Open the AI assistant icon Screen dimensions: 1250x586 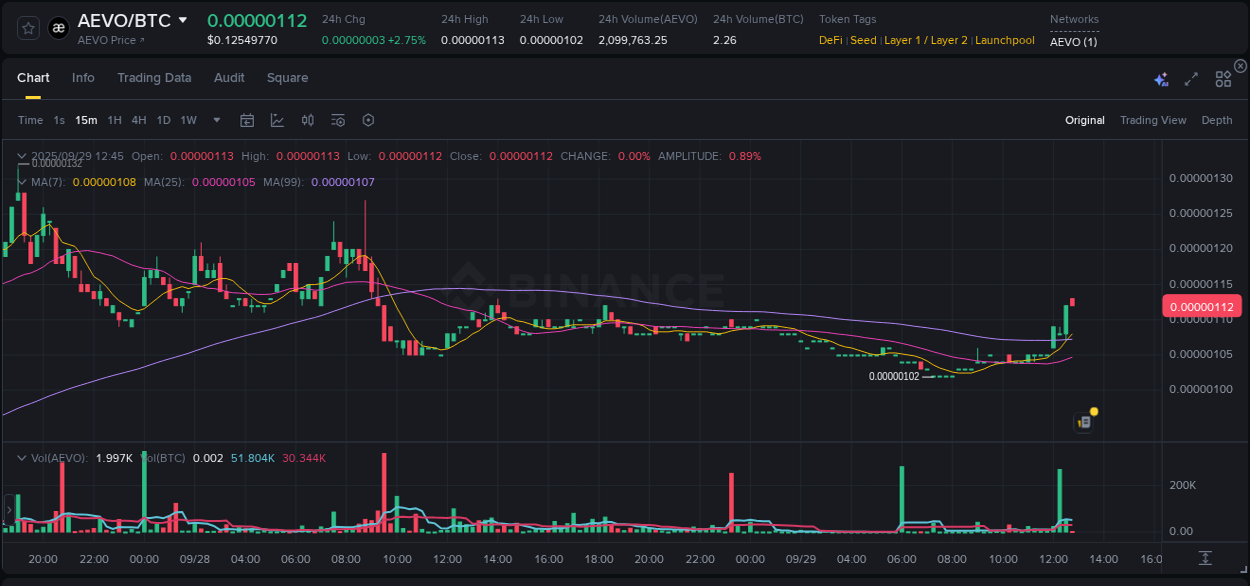[1161, 78]
